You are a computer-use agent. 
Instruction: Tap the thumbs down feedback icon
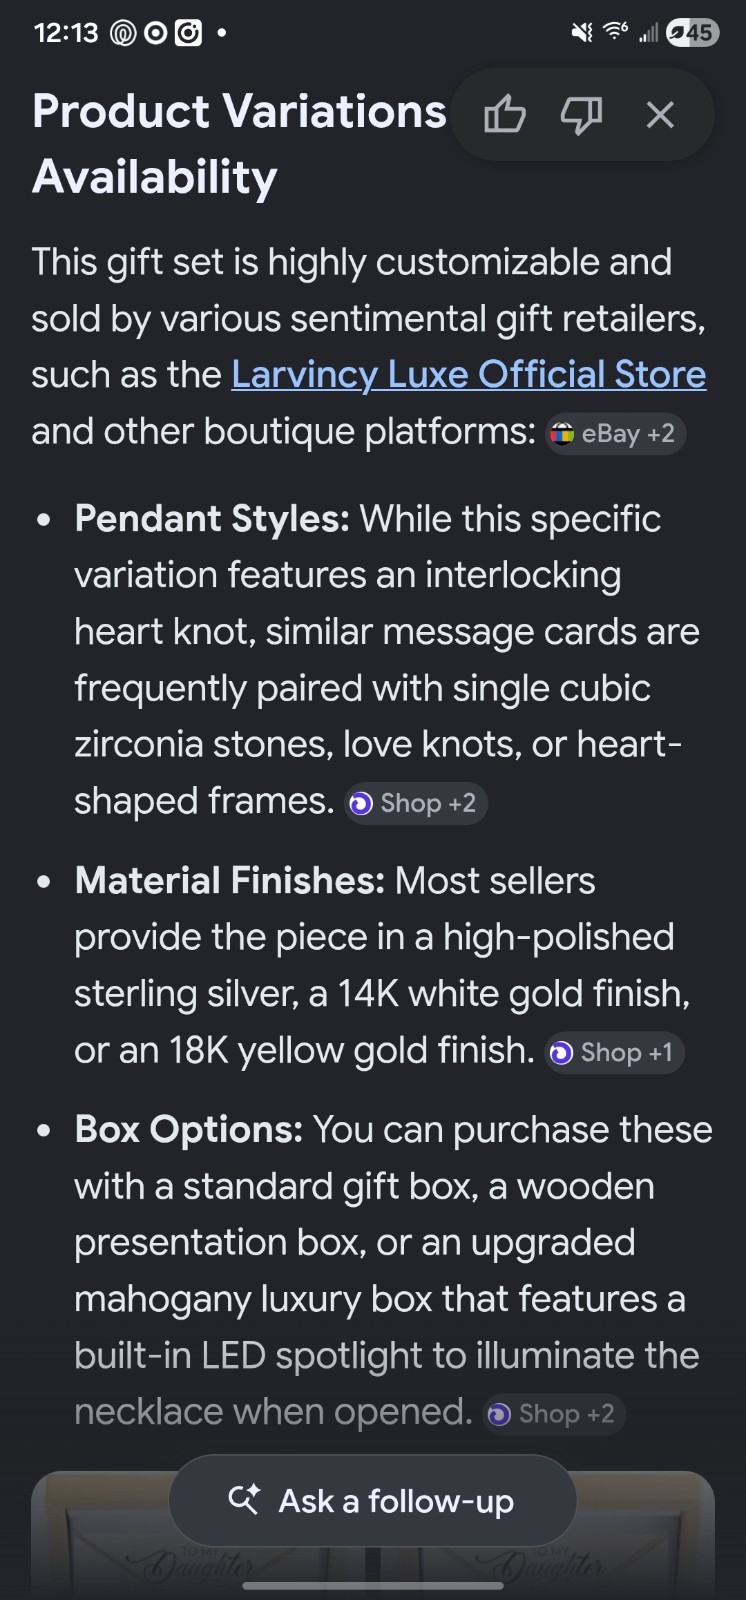(581, 116)
